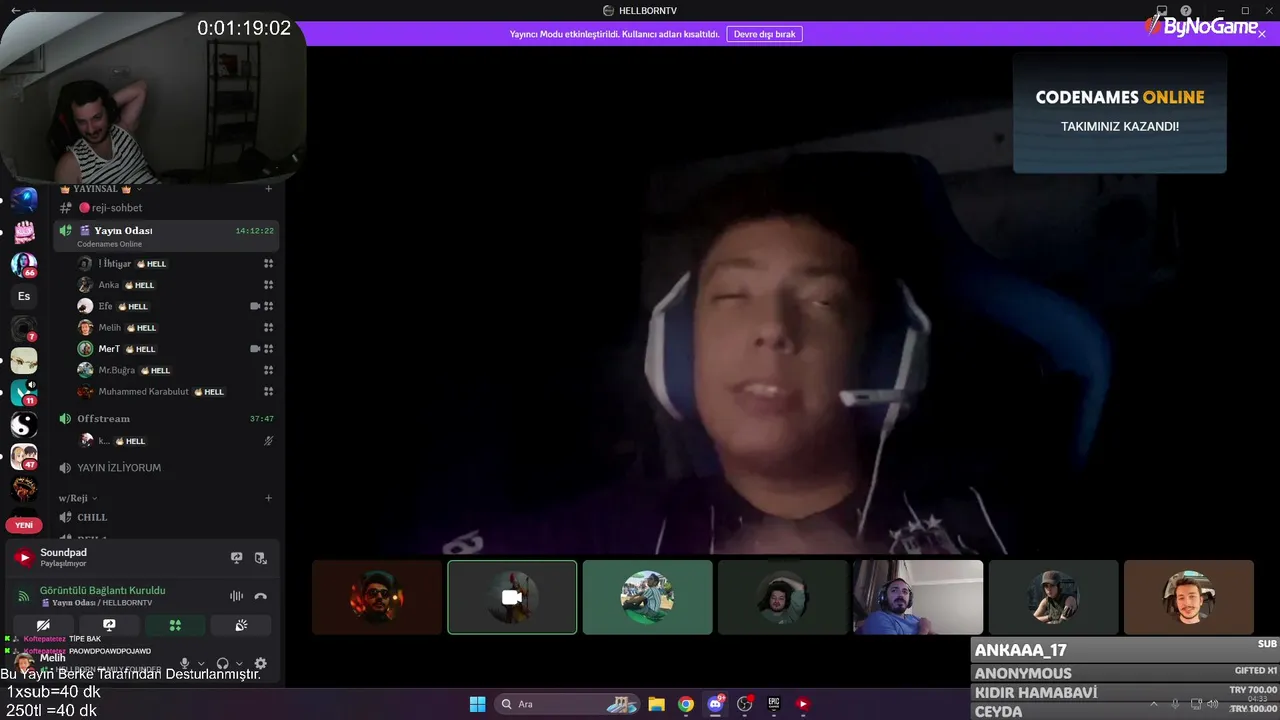Open Discord user settings gear
Screen dimensions: 1280x720
tap(261, 663)
